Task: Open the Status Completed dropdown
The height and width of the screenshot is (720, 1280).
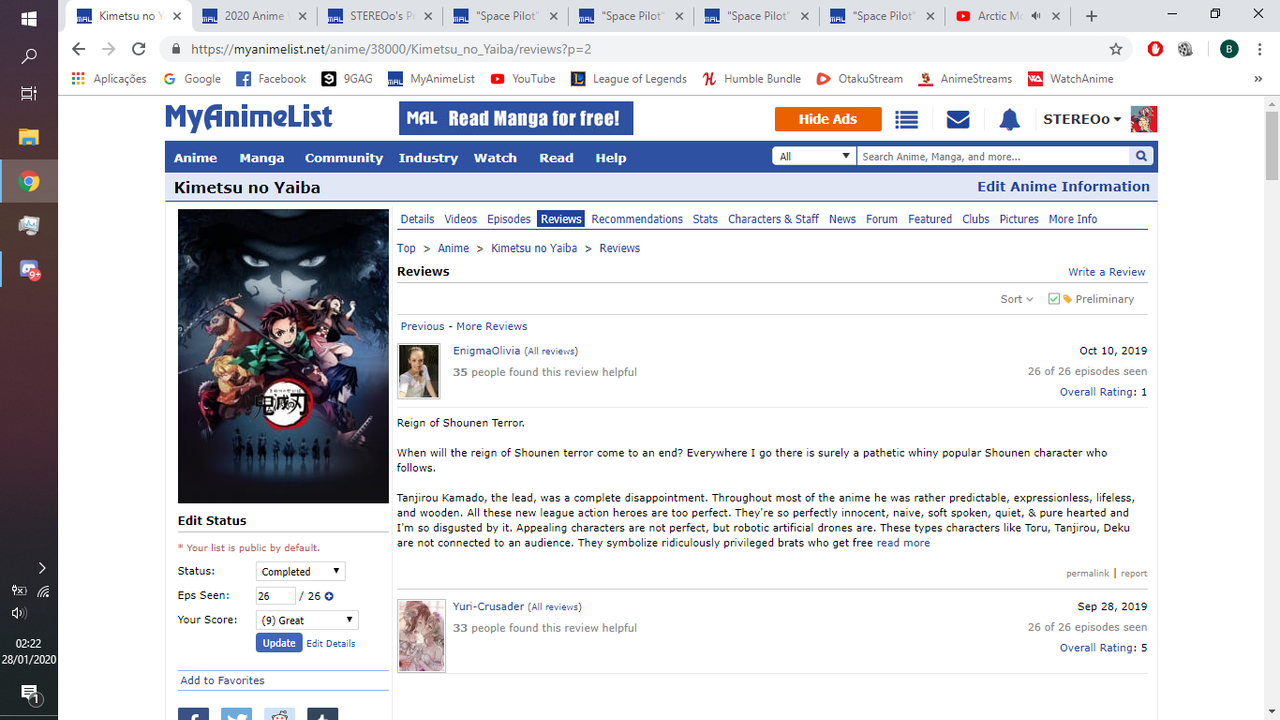Action: (x=300, y=571)
